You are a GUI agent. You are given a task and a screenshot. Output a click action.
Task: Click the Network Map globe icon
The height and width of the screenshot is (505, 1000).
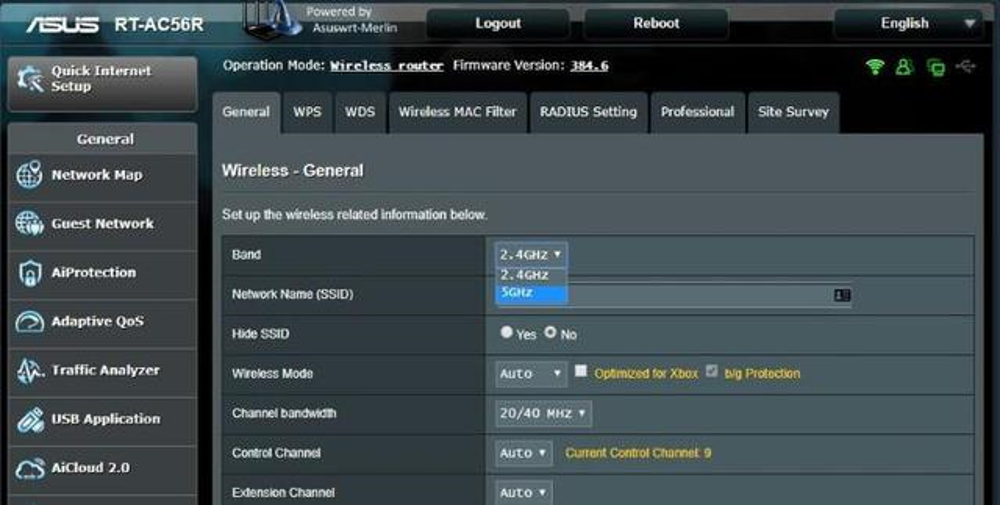point(29,175)
